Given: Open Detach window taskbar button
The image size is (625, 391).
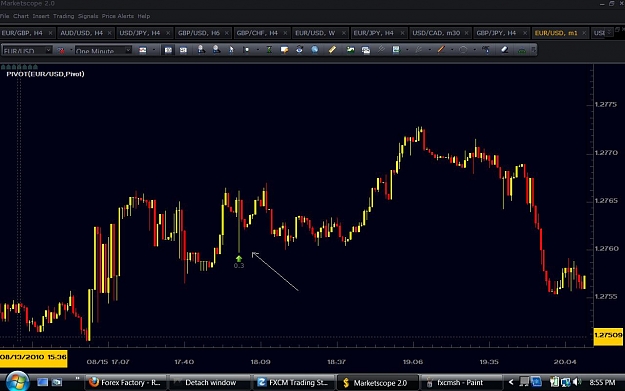Looking at the screenshot, I should tap(210, 383).
